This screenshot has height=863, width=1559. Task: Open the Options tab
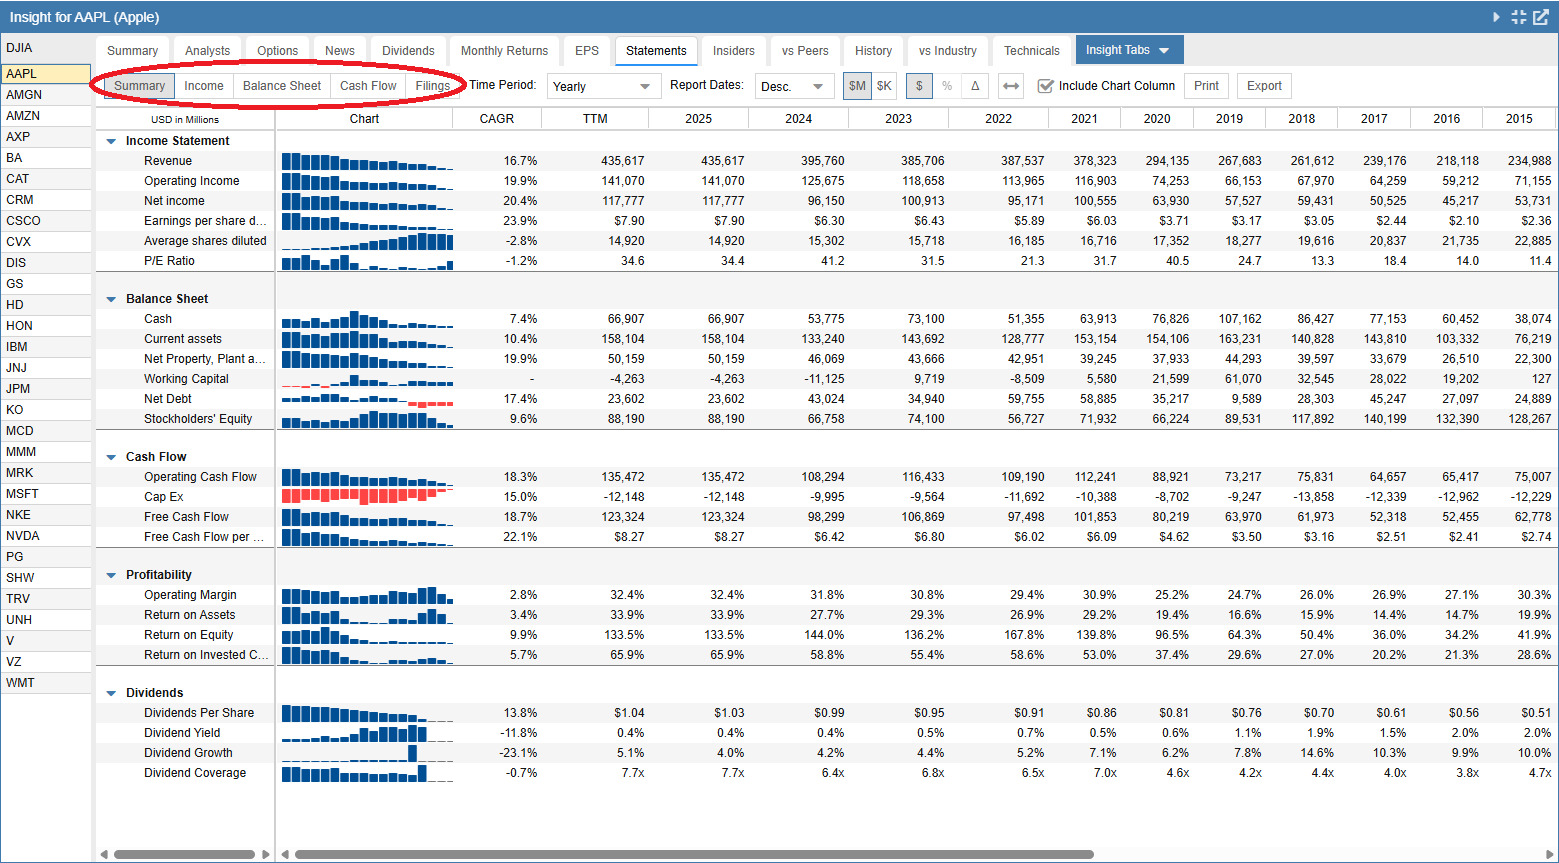click(x=277, y=51)
